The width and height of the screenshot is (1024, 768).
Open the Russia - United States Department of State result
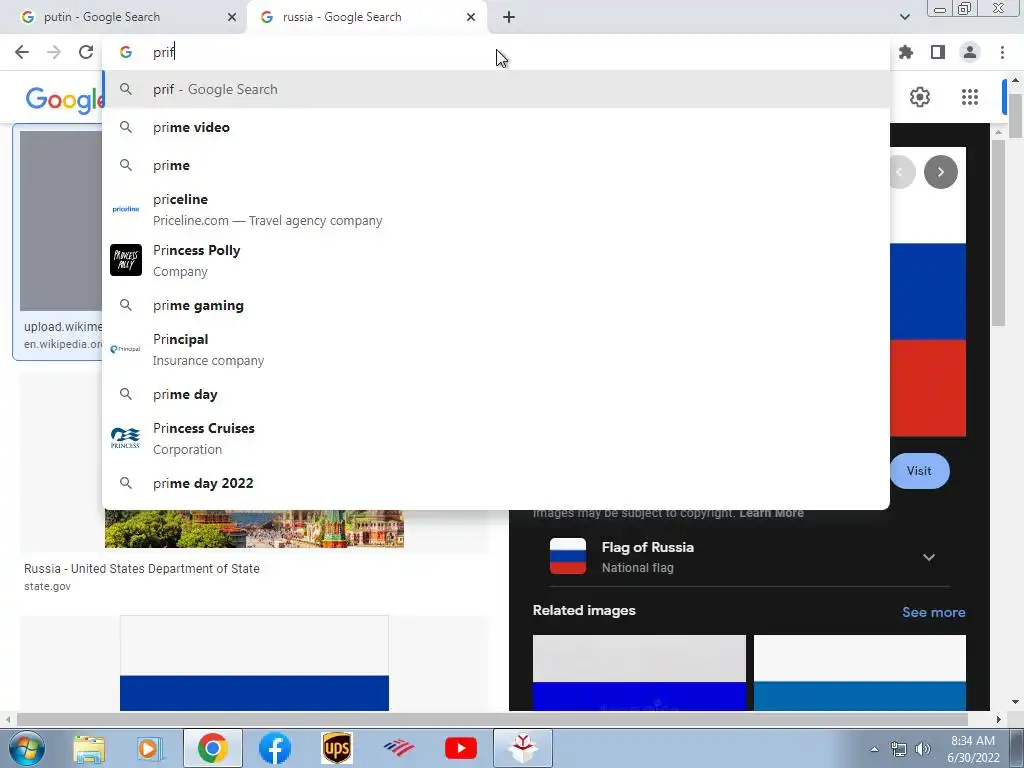pyautogui.click(x=142, y=569)
